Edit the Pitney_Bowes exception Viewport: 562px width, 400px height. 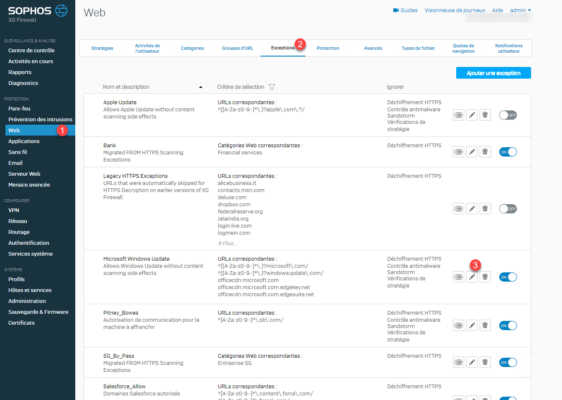[472, 325]
